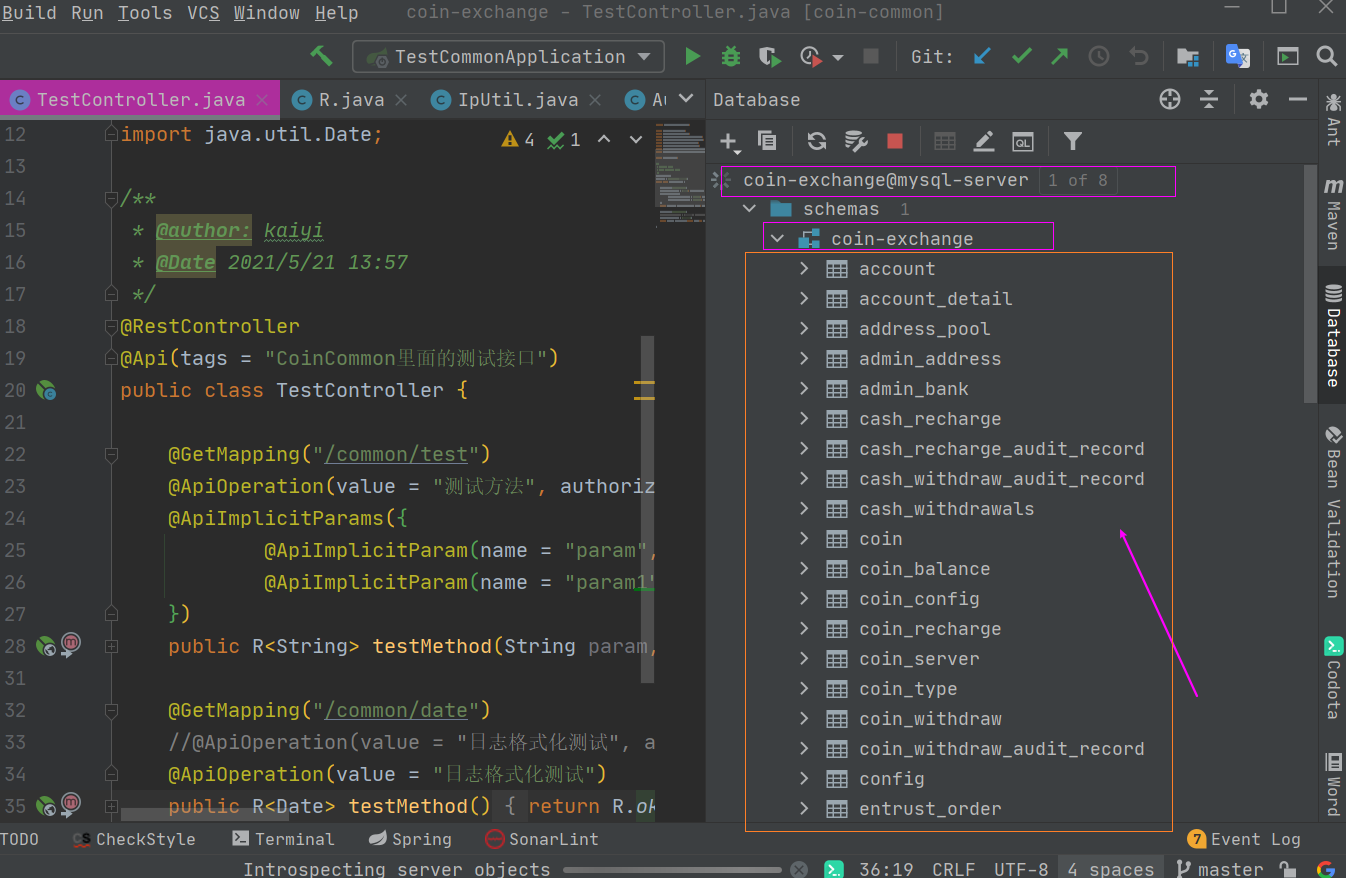Click the master Git branch widget

[x=1220, y=869]
